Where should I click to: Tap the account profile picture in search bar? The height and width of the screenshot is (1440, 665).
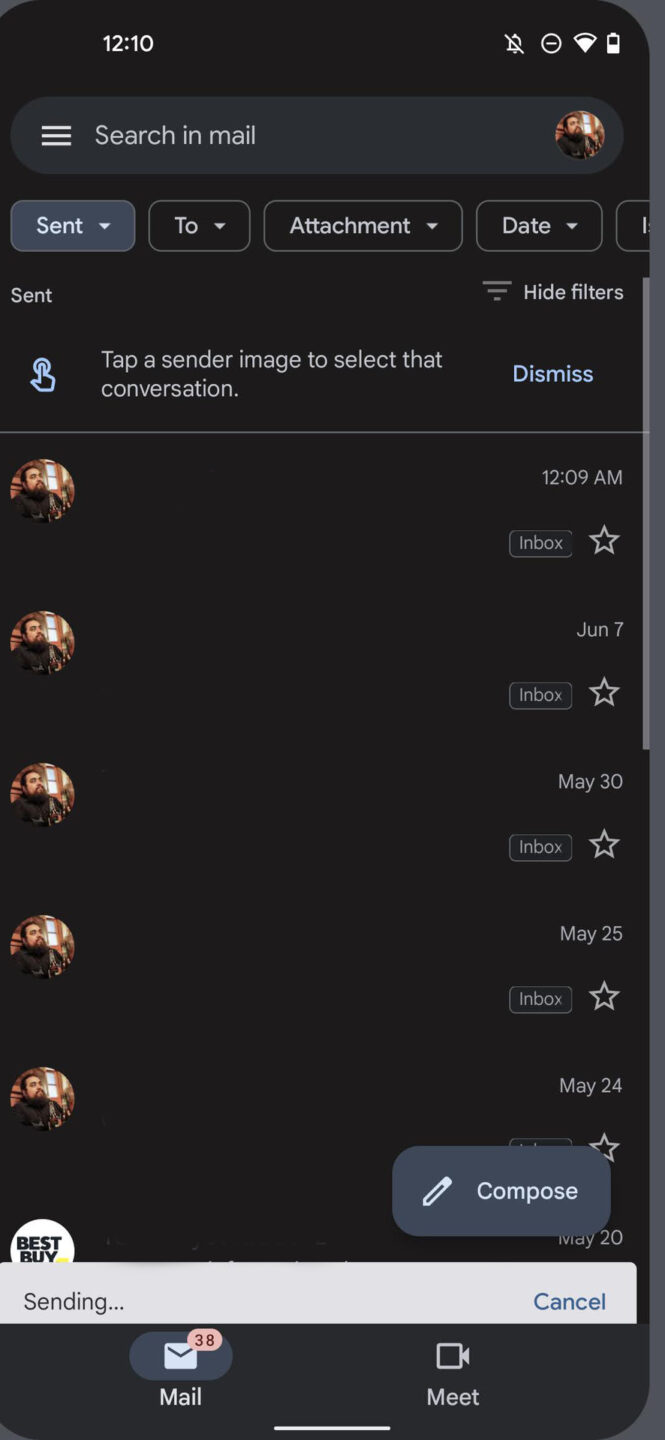click(x=579, y=136)
